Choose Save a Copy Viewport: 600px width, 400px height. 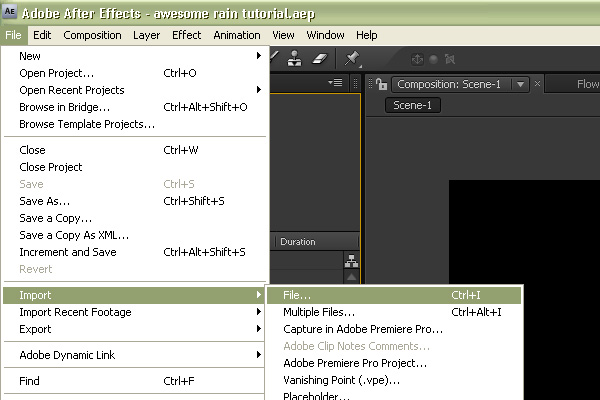pos(134,218)
